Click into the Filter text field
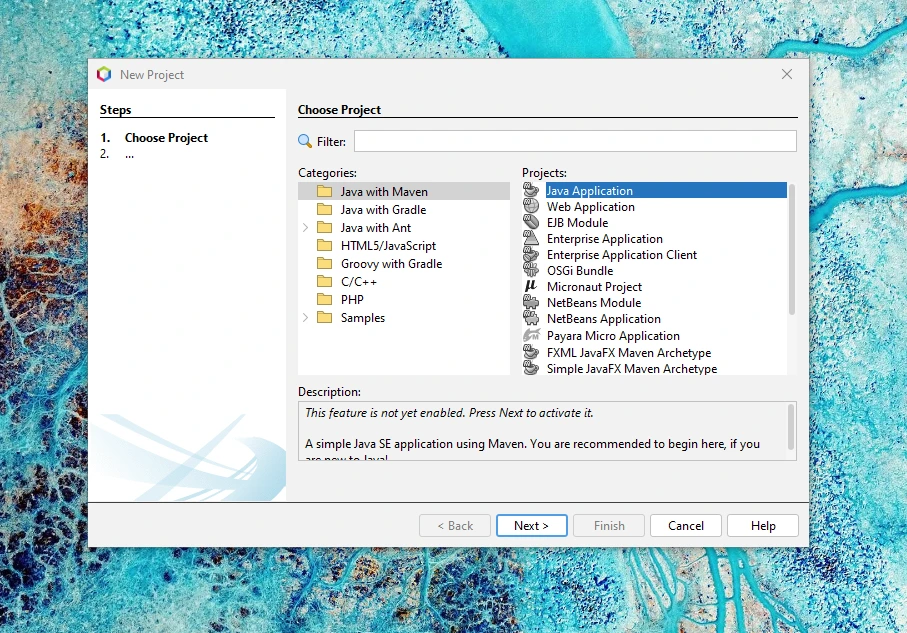907x633 pixels. click(x=575, y=141)
